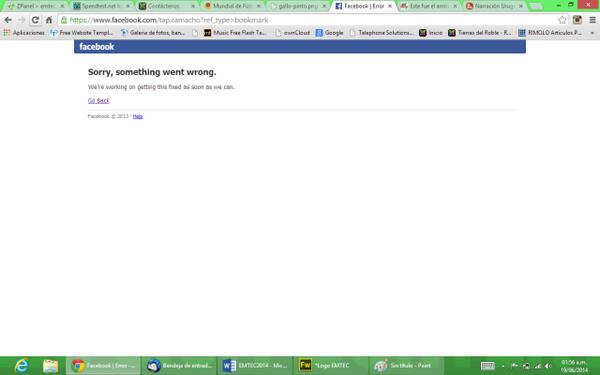Open Action Center flag icon
Screen dimensions: 600x375
pyautogui.click(x=514, y=366)
